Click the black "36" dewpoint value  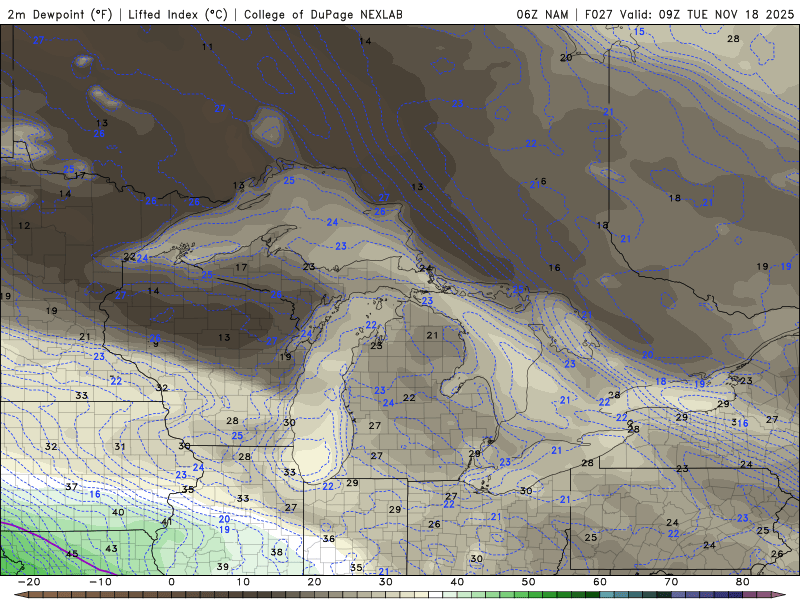pyautogui.click(x=329, y=538)
